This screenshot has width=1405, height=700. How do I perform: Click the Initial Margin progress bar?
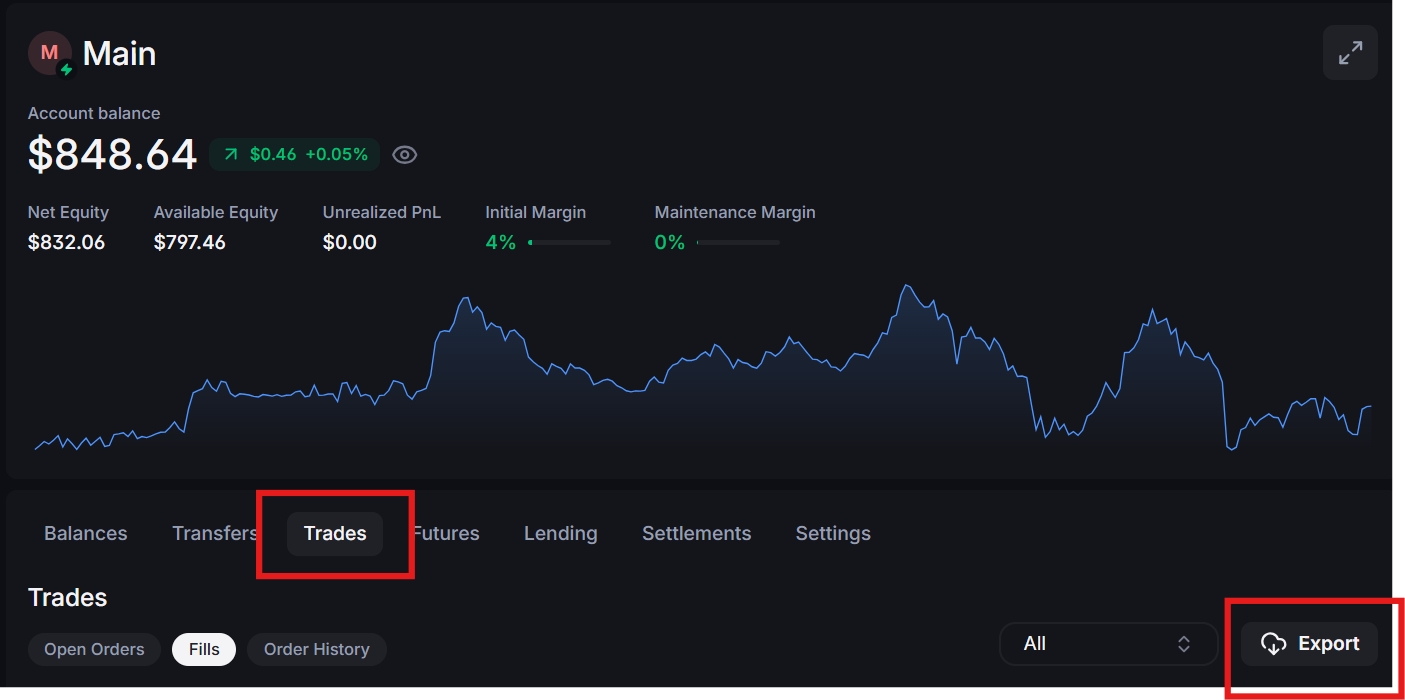pos(569,243)
